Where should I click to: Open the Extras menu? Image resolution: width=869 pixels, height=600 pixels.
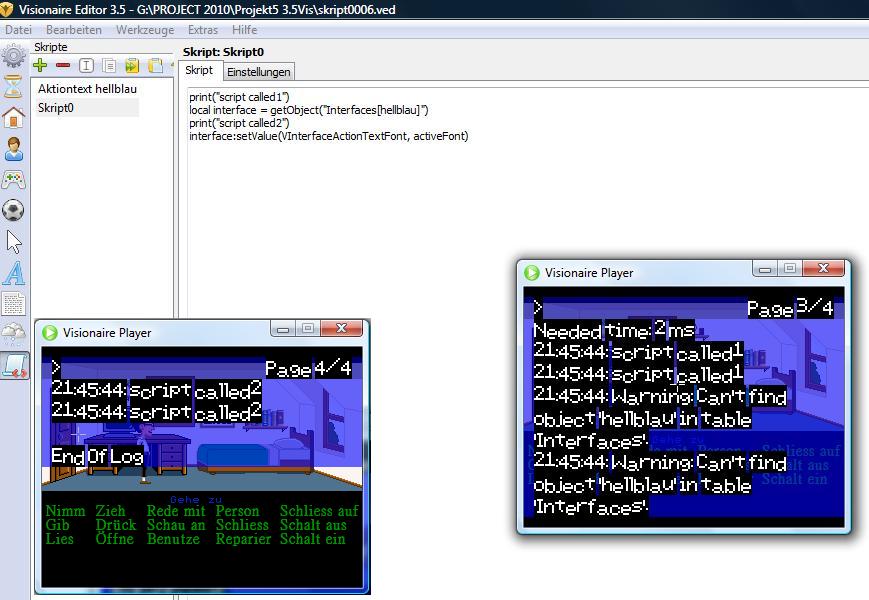203,30
